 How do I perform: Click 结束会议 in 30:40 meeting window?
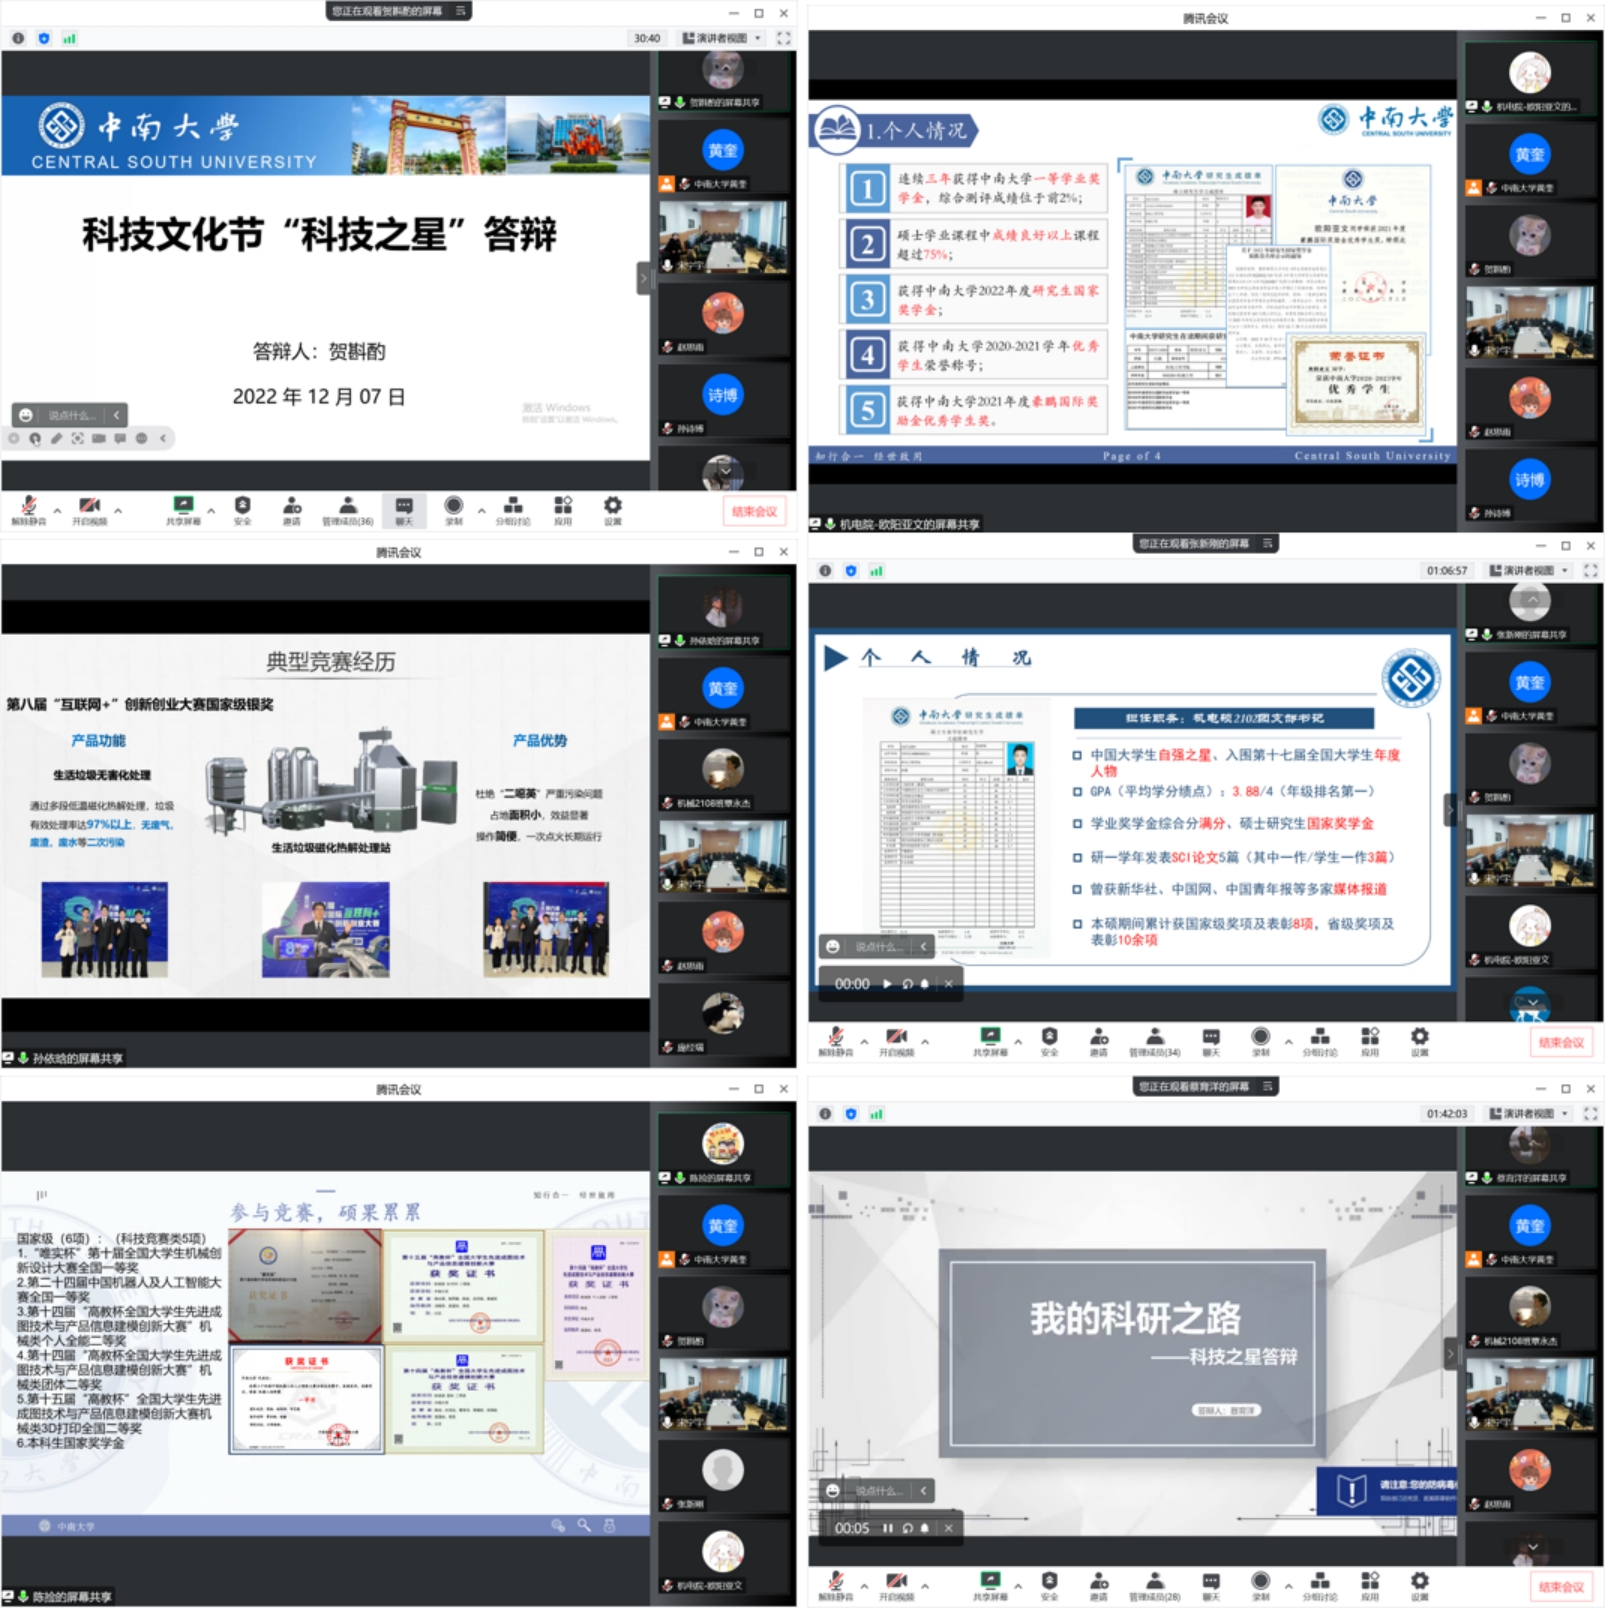click(754, 511)
